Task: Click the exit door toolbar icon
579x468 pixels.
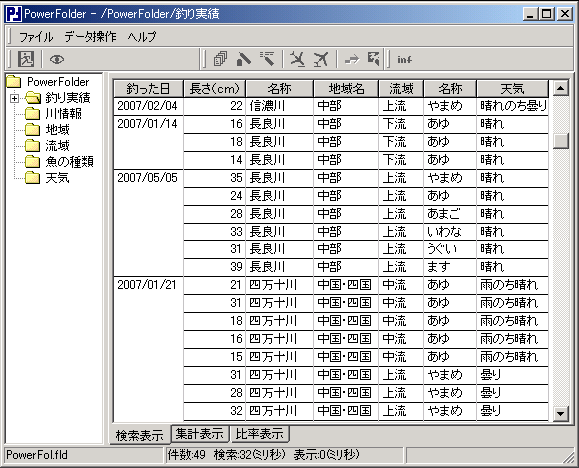Action: 26,59
